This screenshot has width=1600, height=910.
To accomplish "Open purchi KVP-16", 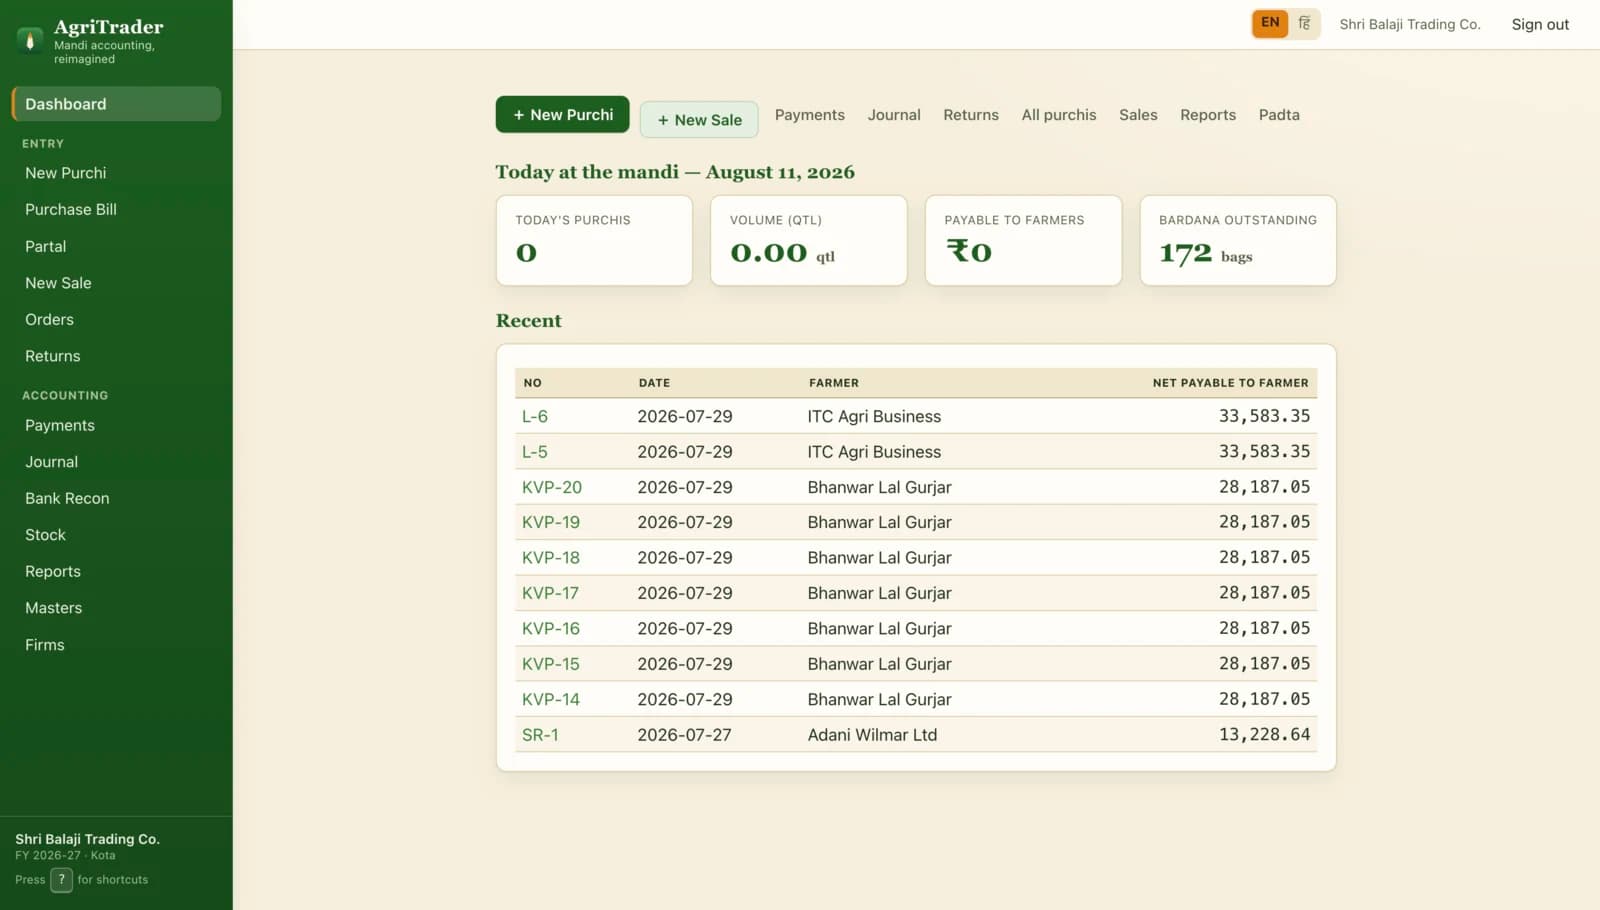I will pyautogui.click(x=551, y=629).
